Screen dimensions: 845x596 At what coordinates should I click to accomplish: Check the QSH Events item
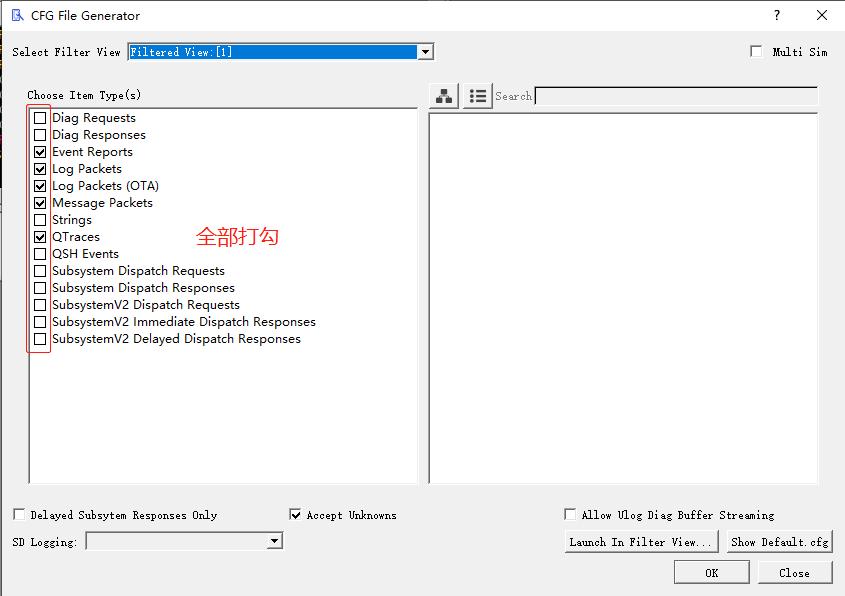point(38,253)
